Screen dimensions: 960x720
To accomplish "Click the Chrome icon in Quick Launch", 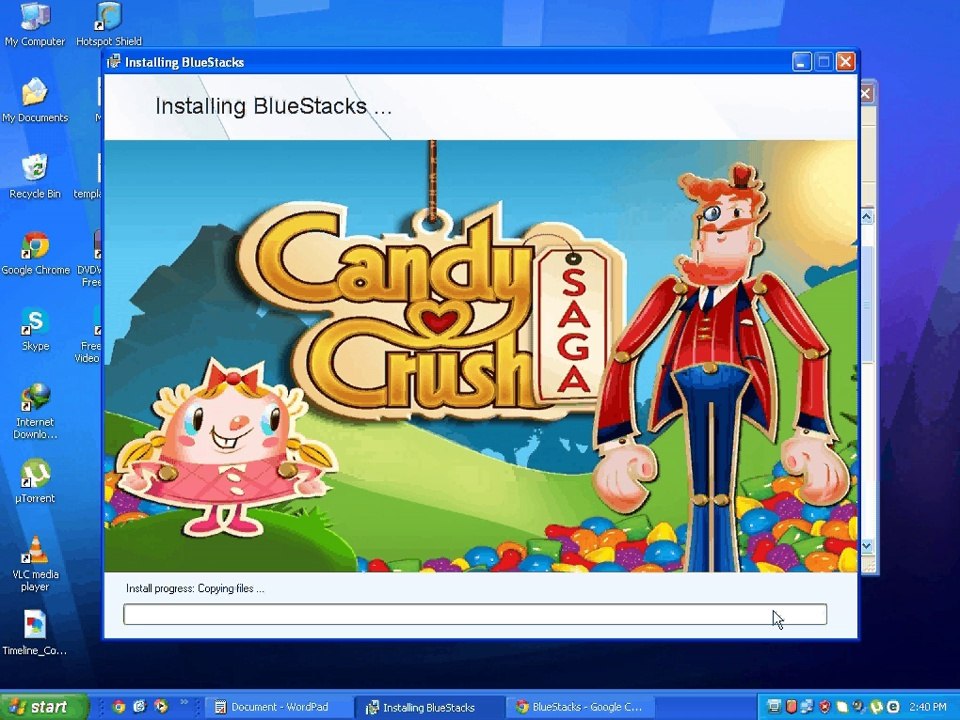I will tap(119, 707).
